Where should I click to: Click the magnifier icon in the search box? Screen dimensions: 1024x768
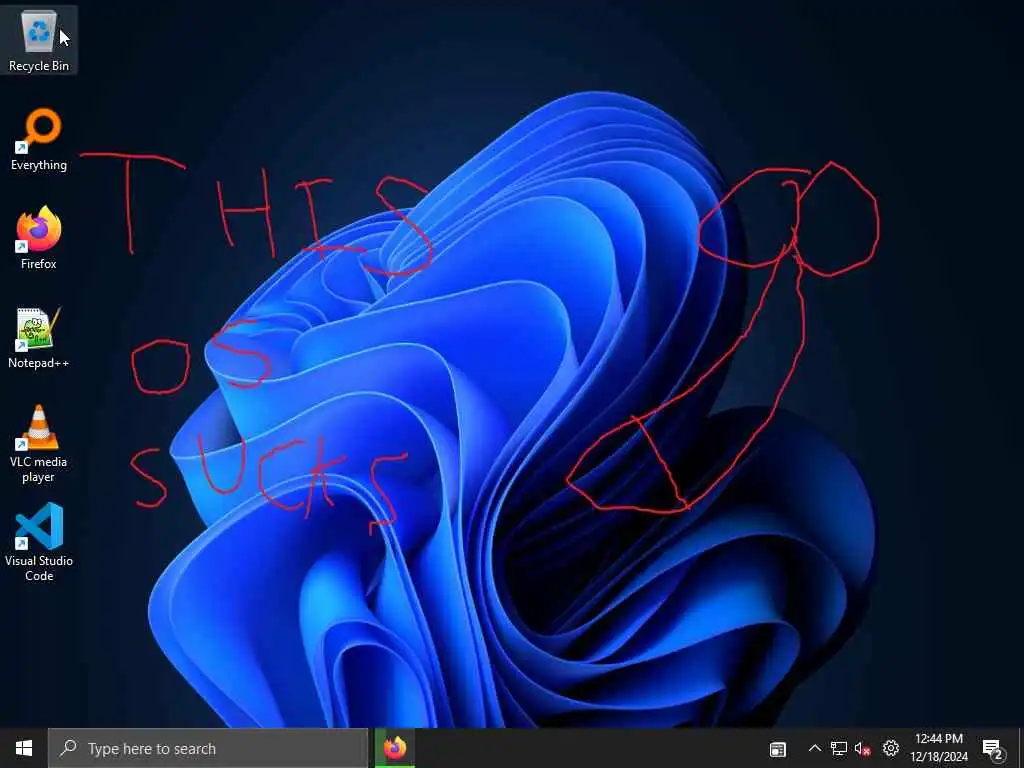click(69, 748)
